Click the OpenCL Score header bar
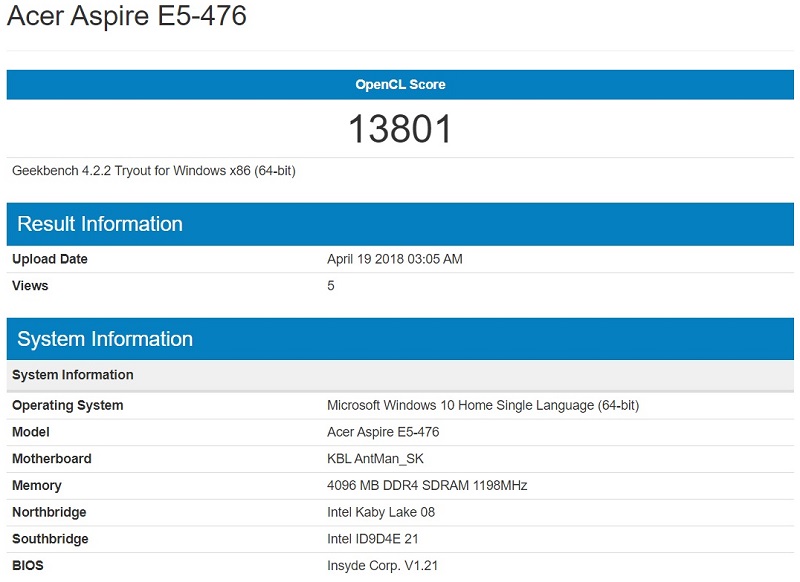 click(400, 85)
